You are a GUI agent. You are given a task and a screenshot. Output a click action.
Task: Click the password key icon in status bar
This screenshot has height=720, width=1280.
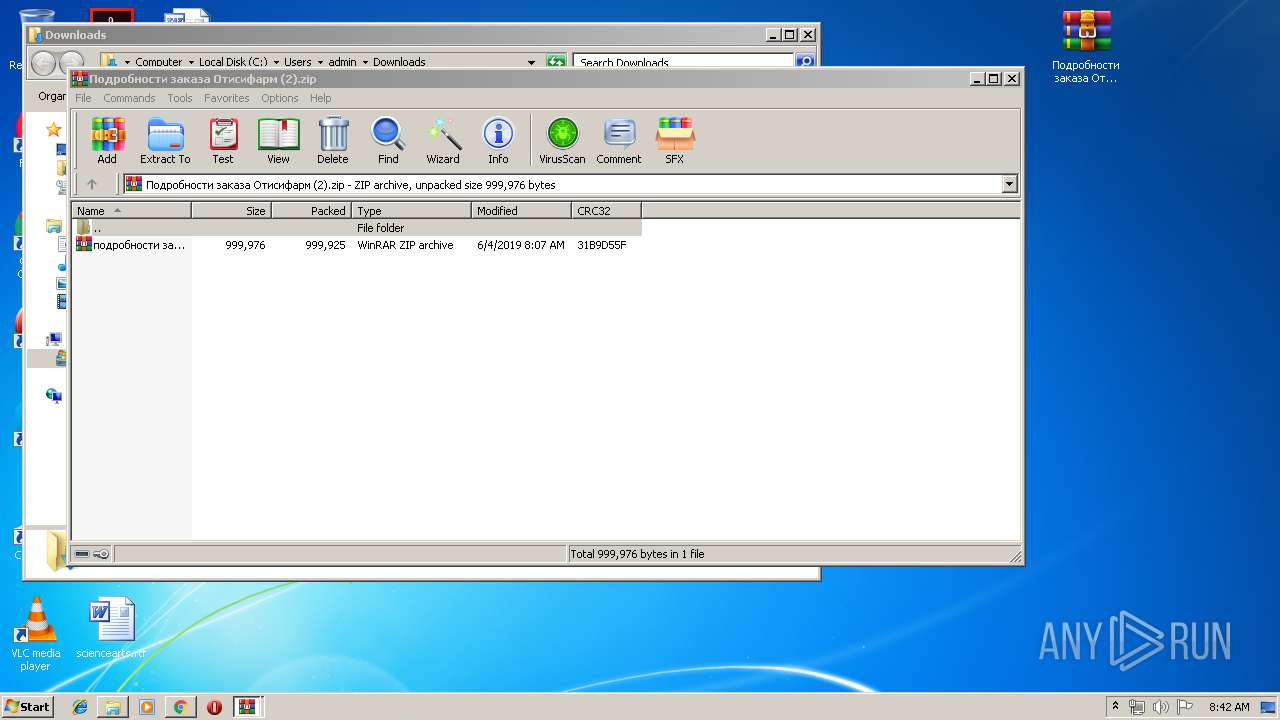(101, 554)
